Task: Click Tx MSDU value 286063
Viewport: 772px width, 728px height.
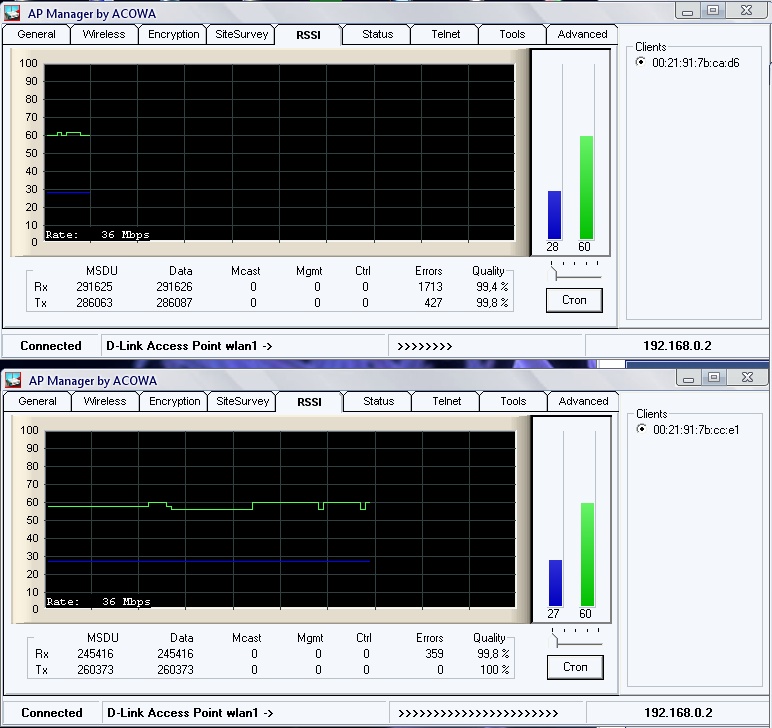Action: point(94,303)
